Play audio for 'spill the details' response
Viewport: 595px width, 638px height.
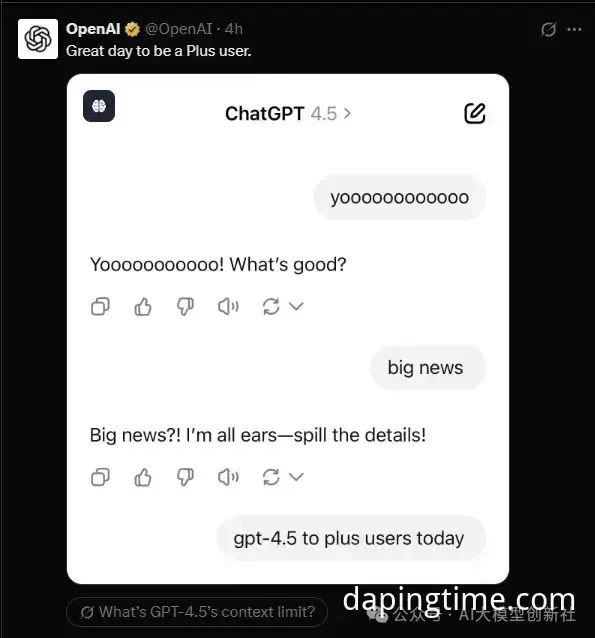(x=228, y=477)
